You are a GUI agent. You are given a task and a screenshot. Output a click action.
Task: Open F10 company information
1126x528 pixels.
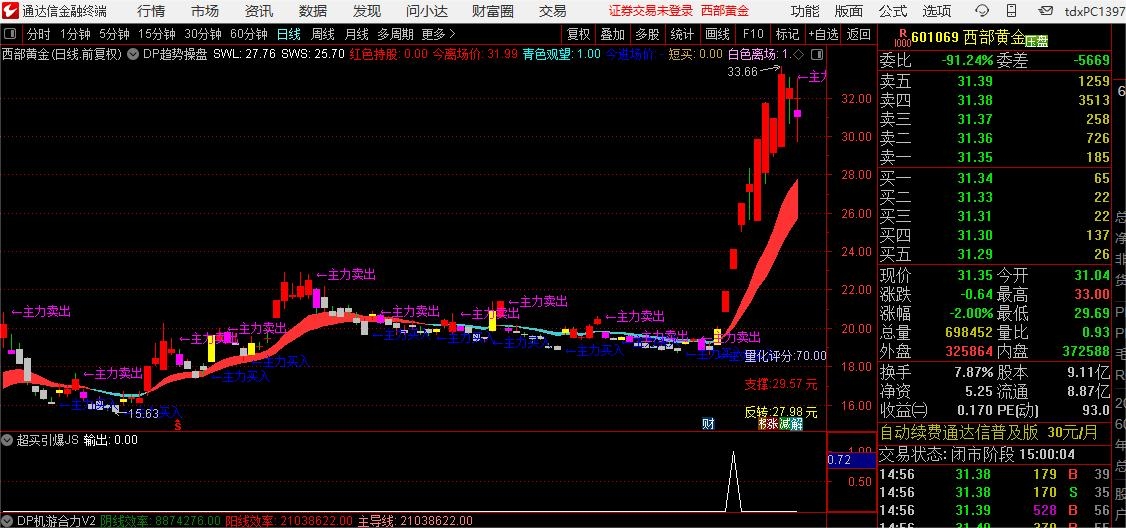coord(753,34)
